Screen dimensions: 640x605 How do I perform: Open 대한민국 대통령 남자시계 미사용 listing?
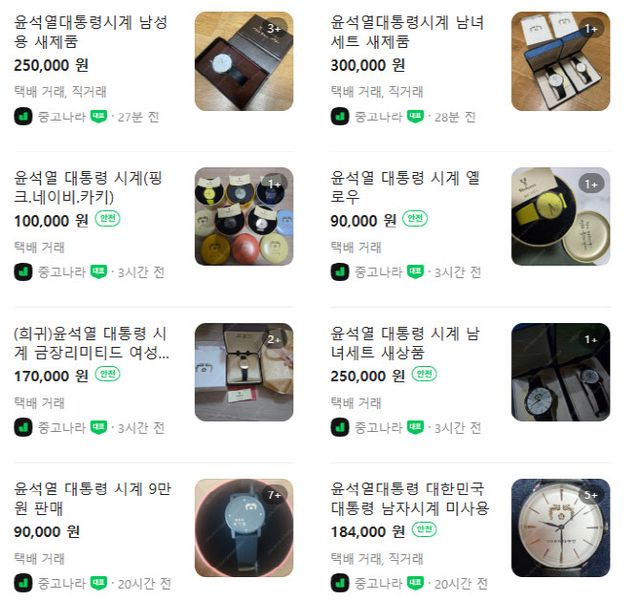click(409, 498)
